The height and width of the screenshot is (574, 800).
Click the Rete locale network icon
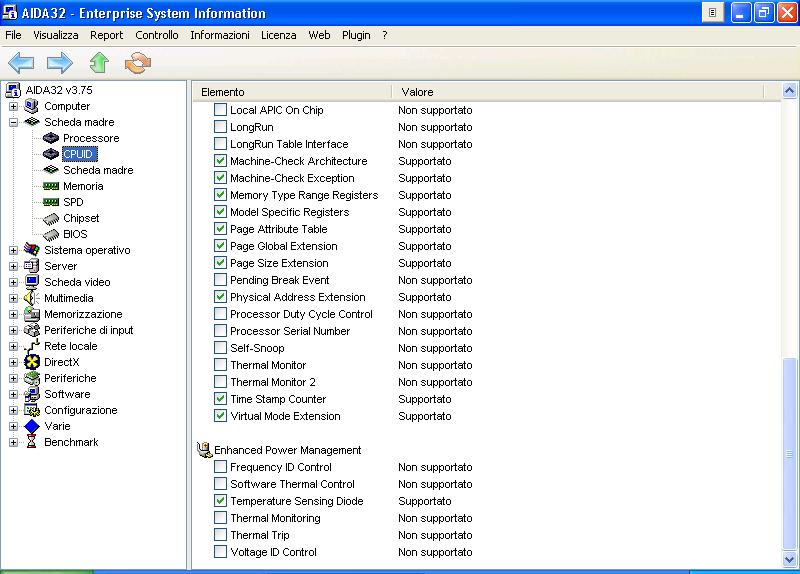pos(32,346)
